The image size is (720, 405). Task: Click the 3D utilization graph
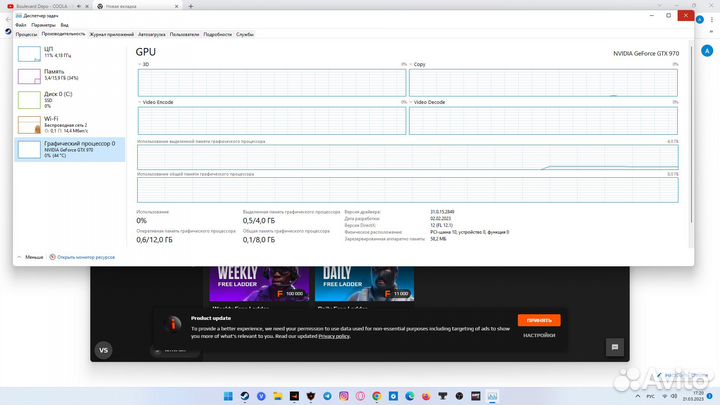tap(272, 83)
